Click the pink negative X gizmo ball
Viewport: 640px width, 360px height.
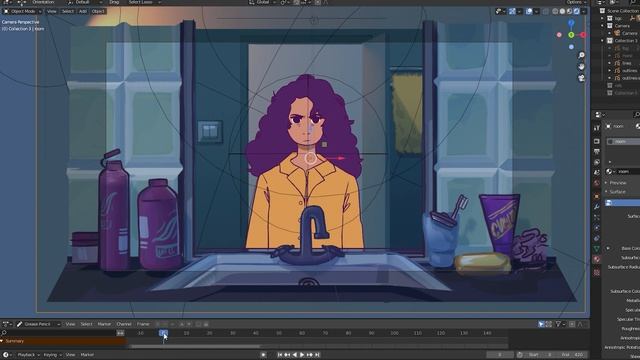(559, 35)
